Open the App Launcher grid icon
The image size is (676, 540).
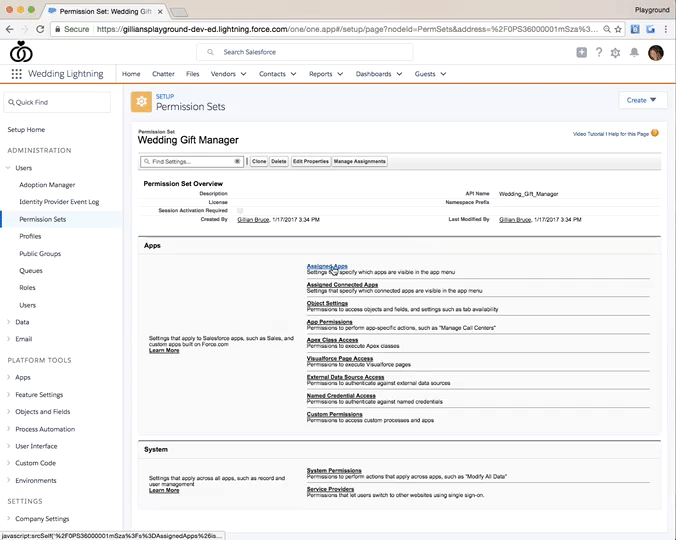(x=16, y=74)
